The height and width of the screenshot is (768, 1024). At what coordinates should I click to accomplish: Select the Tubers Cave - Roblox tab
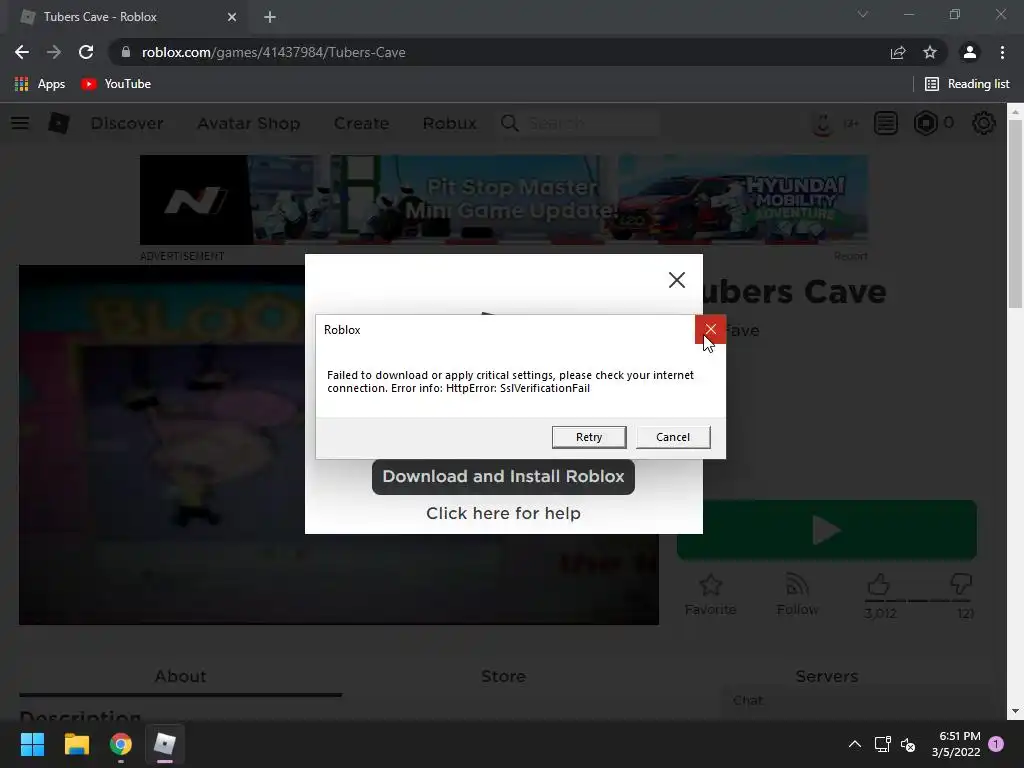click(124, 17)
